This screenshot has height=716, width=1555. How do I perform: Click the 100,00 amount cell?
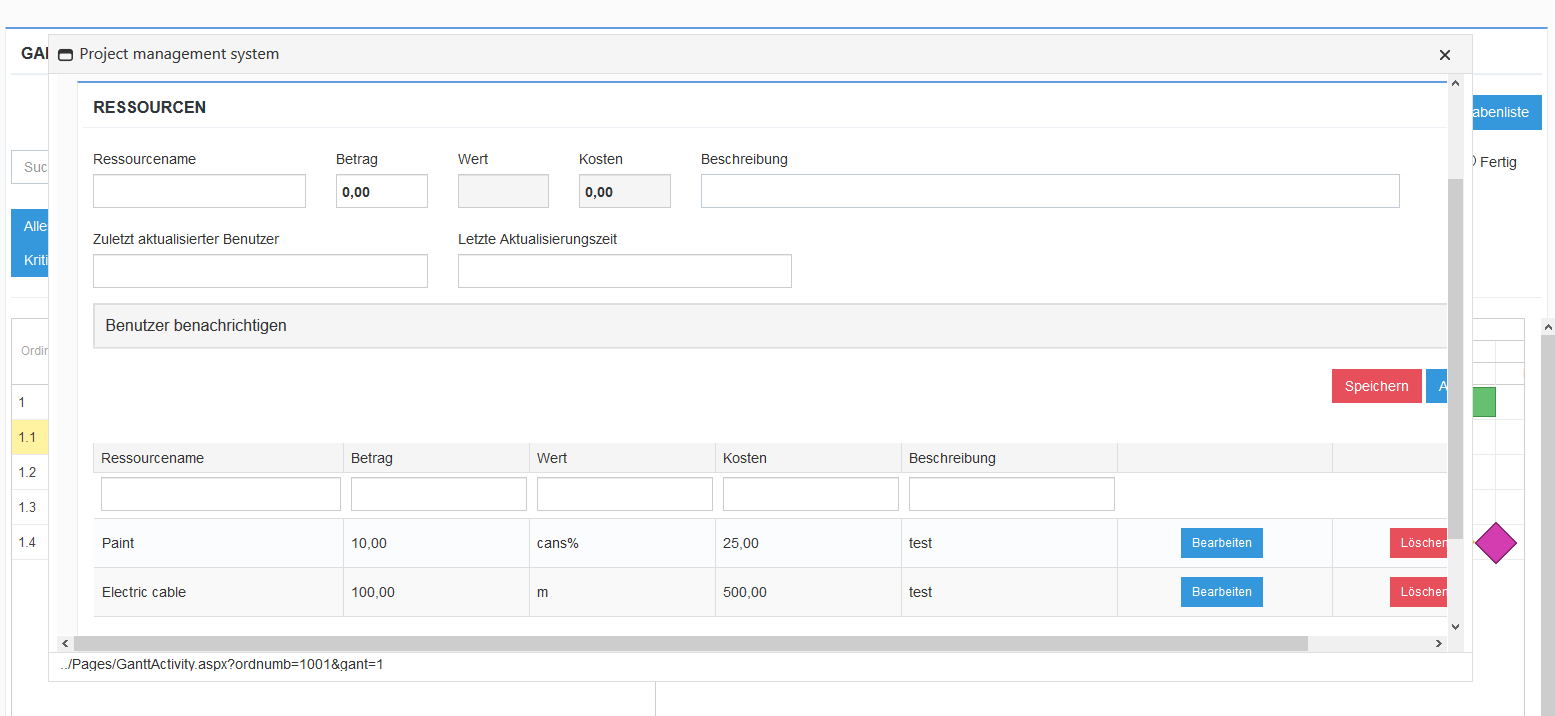pos(436,592)
